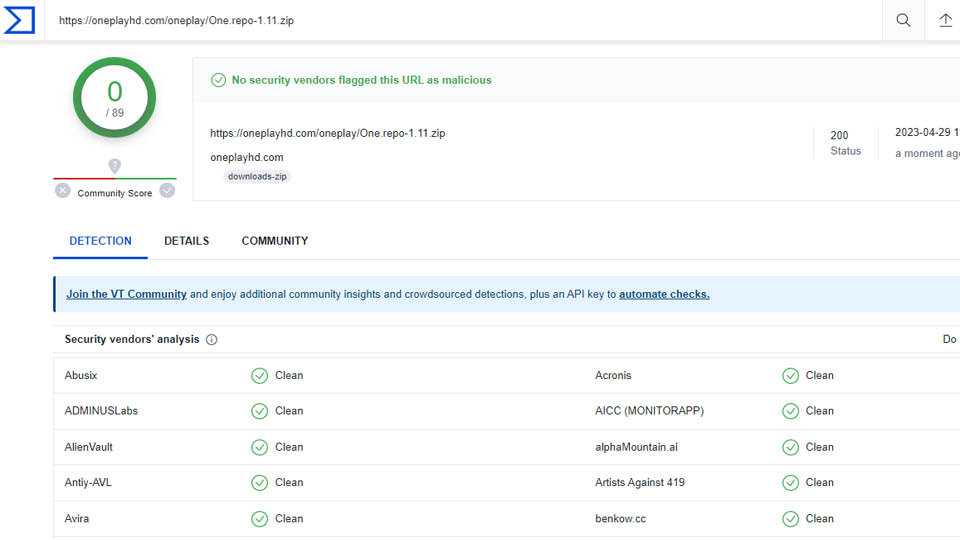Image resolution: width=960 pixels, height=540 pixels.
Task: Click Avira vendor name
Action: (x=77, y=519)
